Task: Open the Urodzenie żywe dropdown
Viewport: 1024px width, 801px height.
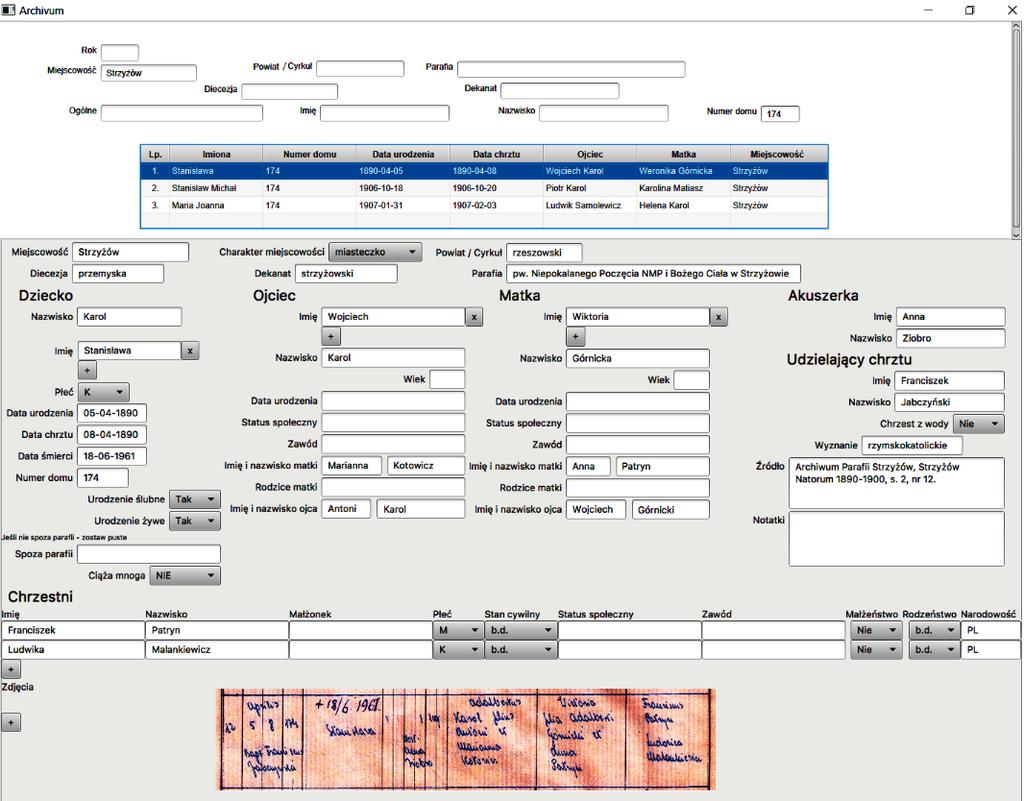Action: pos(195,521)
